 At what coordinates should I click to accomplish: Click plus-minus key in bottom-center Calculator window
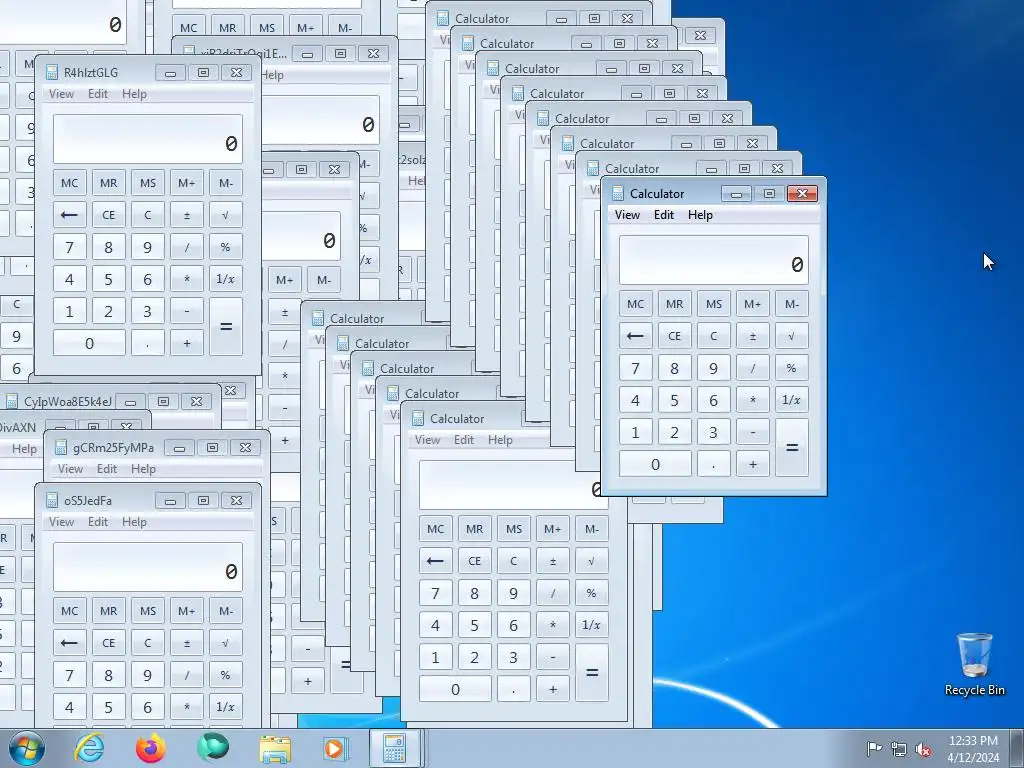coord(552,561)
